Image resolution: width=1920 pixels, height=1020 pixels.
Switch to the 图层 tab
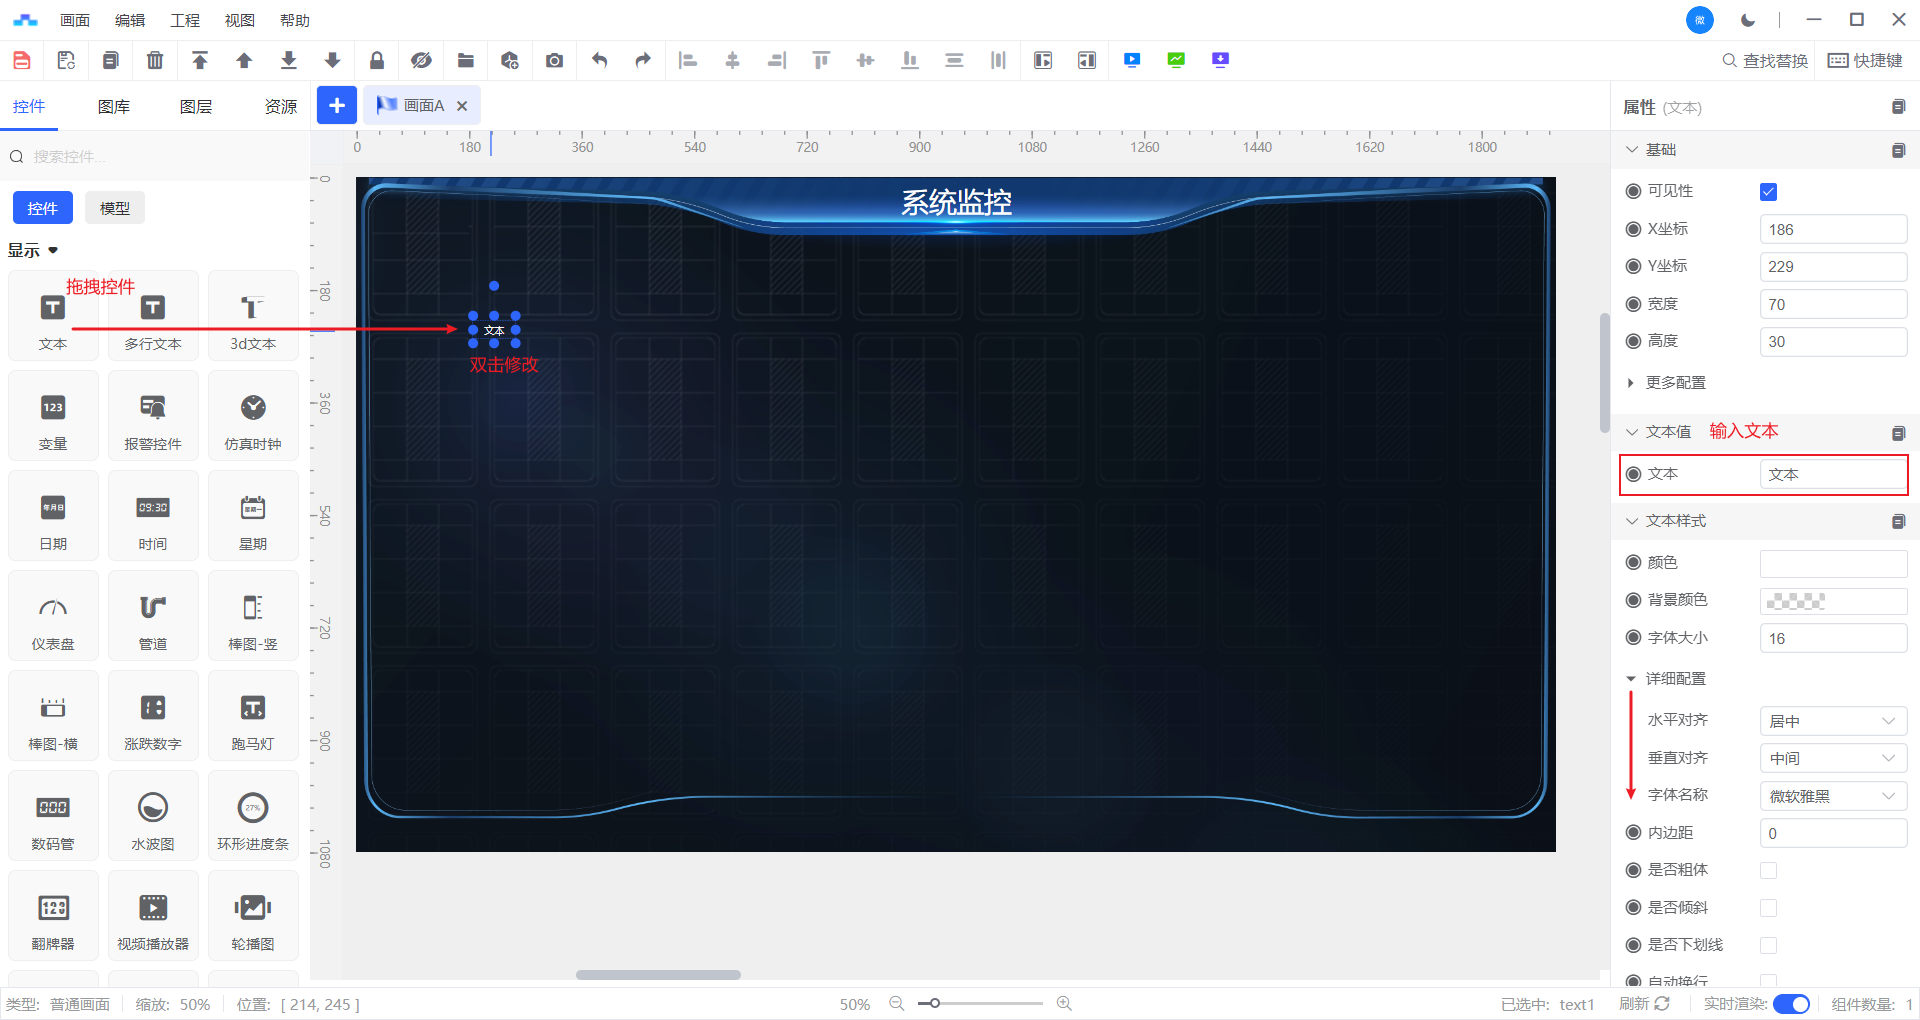click(x=196, y=107)
